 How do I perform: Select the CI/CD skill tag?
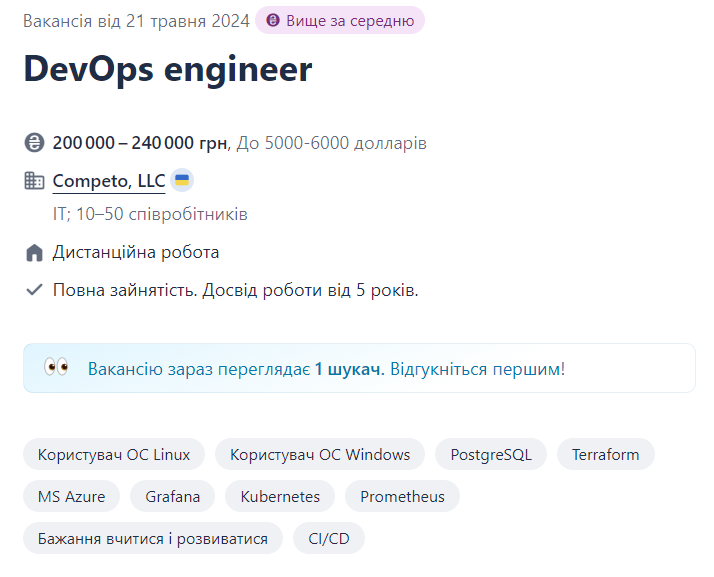click(329, 538)
